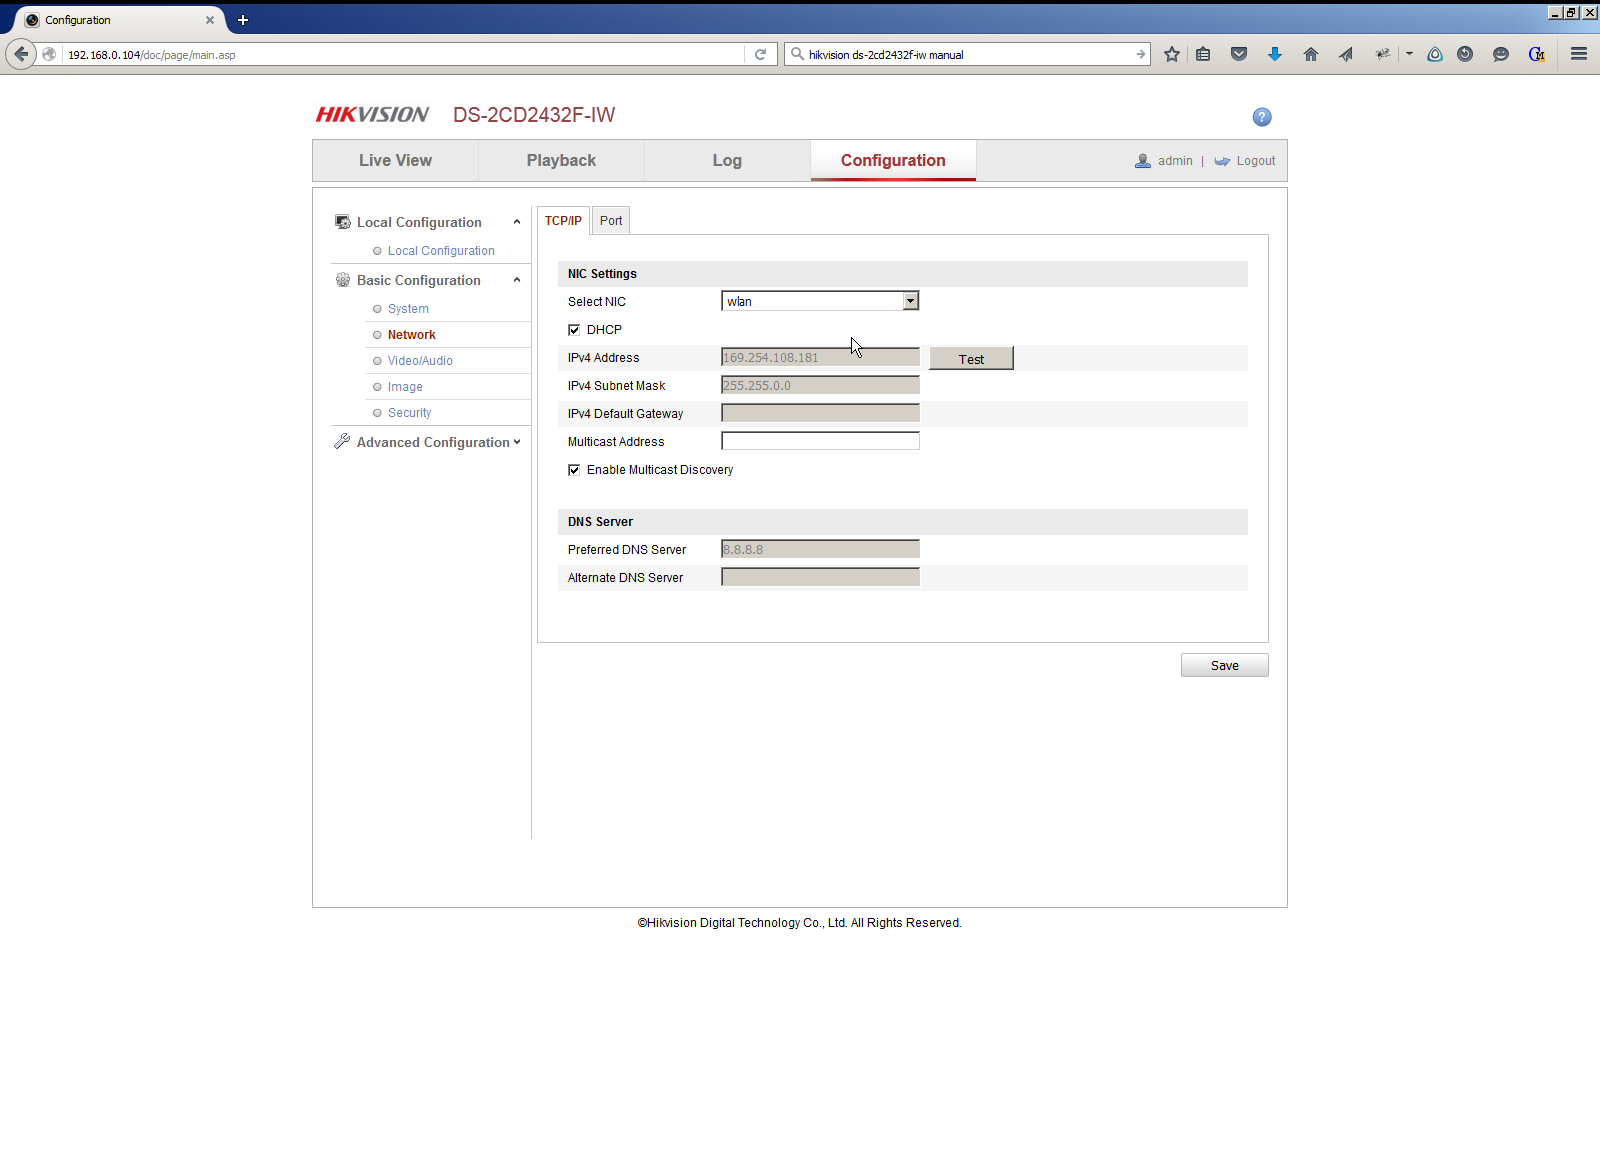Open the Downloads arrow icon

pyautogui.click(x=1275, y=54)
